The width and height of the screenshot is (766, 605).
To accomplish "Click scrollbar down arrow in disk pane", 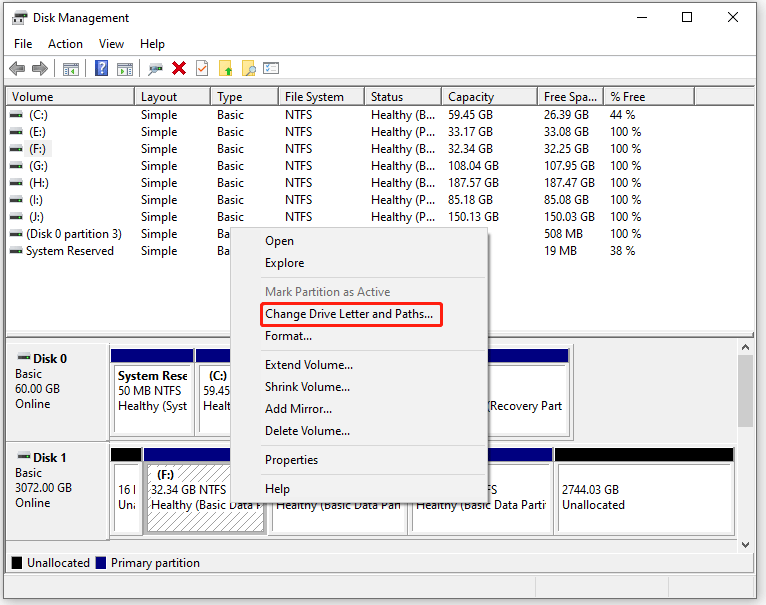I will (x=745, y=544).
